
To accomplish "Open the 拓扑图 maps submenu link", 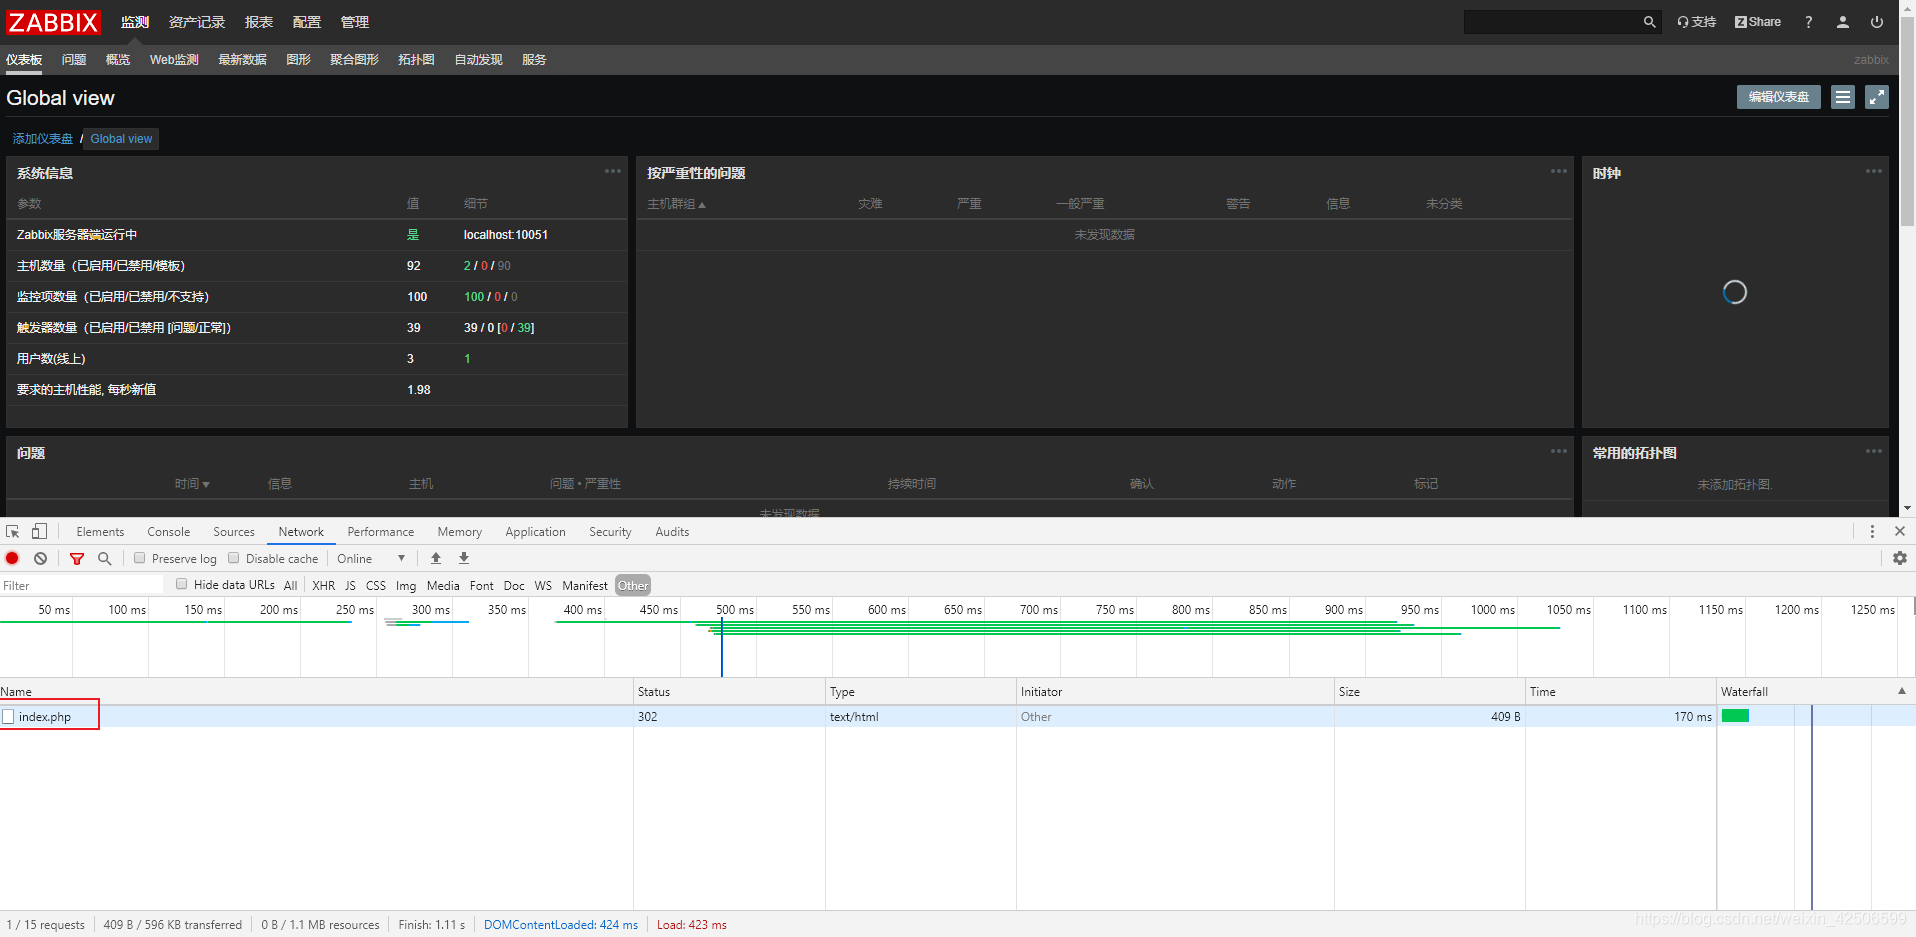I will (416, 60).
